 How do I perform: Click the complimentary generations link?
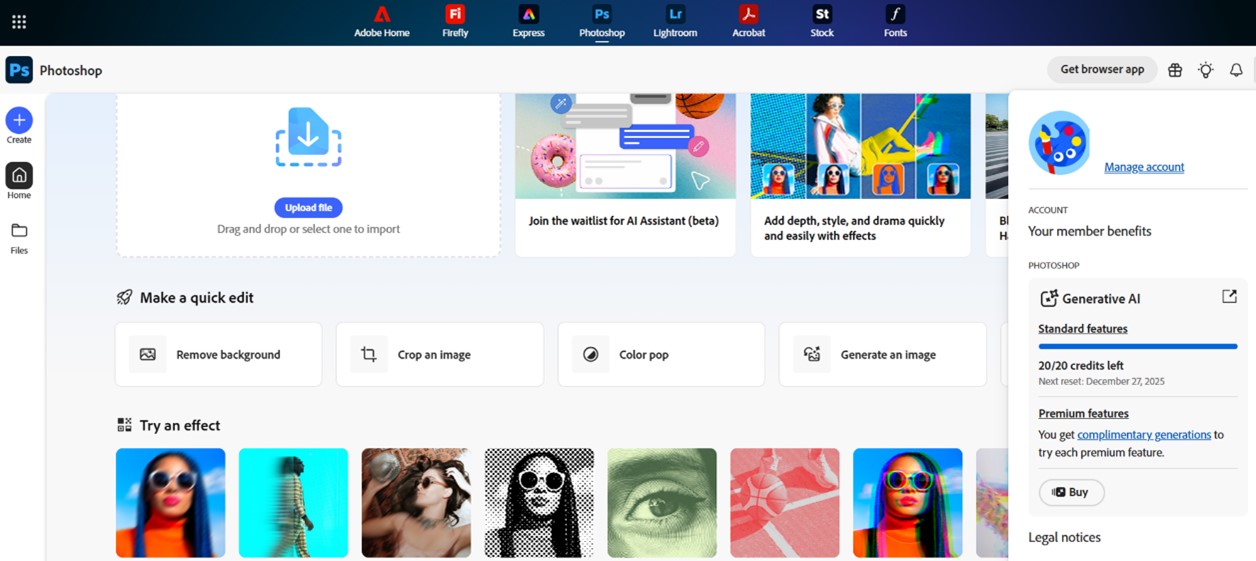1143,435
